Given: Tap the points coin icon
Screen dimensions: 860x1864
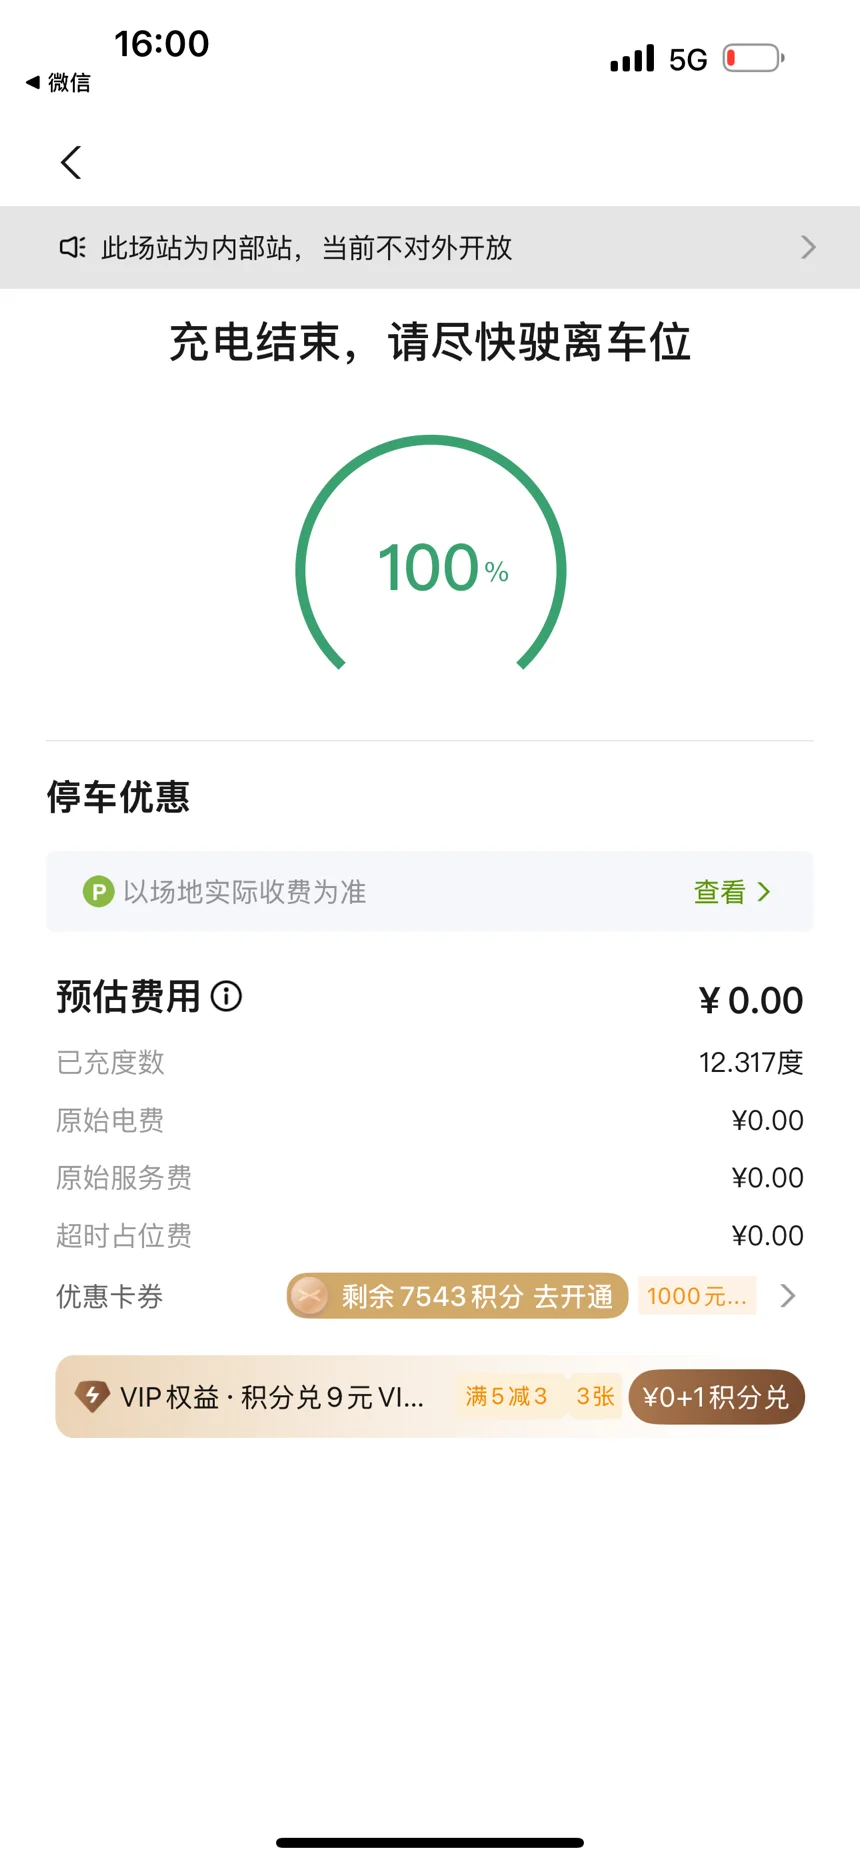Looking at the screenshot, I should tap(310, 1296).
